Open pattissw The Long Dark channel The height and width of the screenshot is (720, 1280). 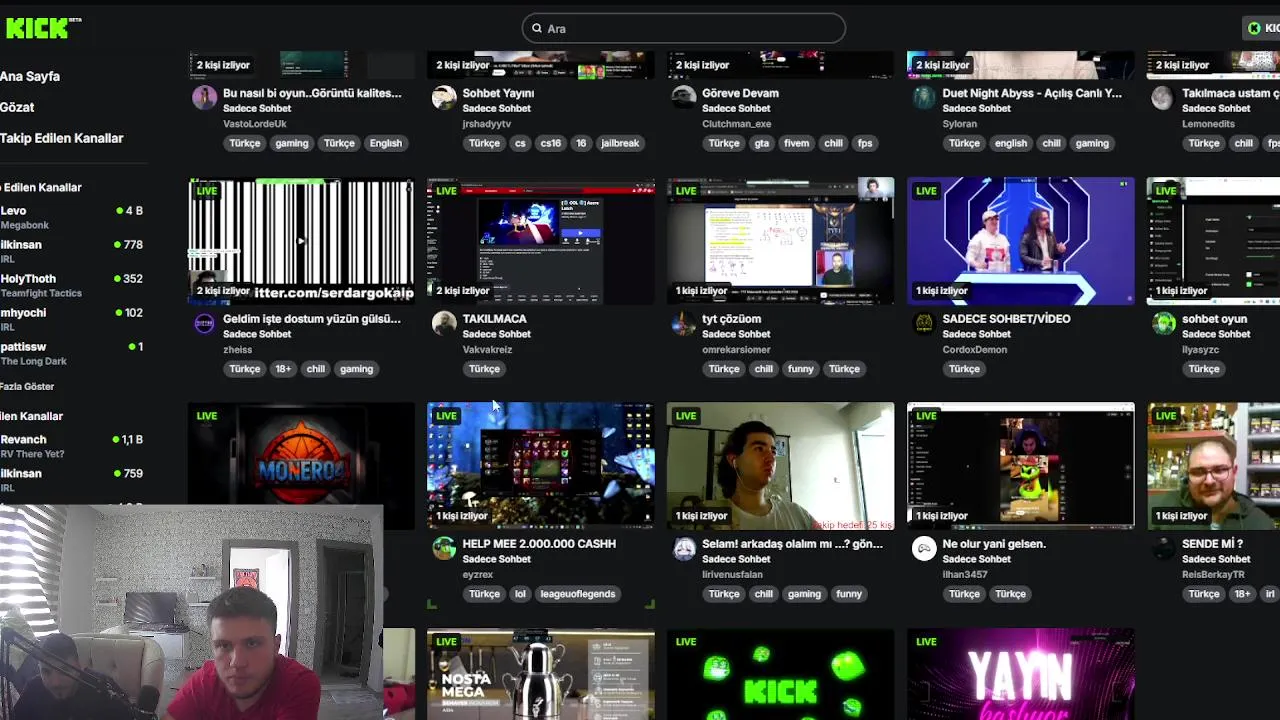tap(72, 353)
